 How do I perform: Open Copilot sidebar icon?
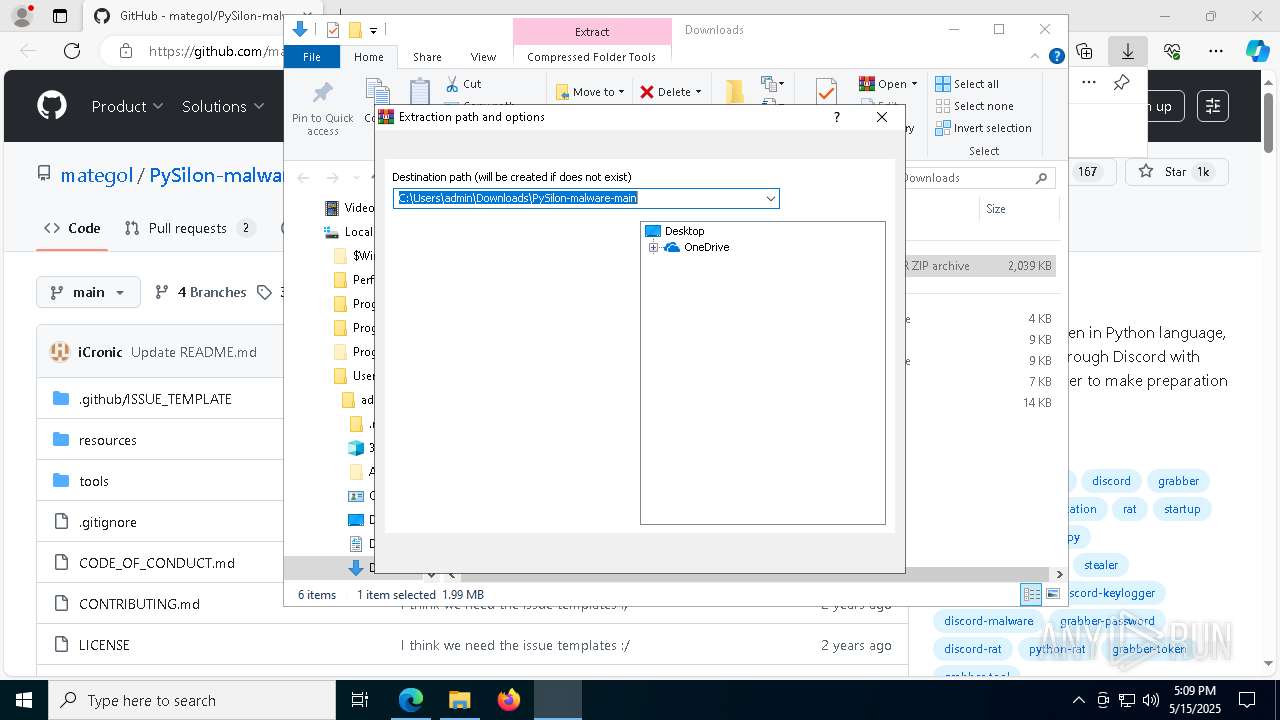pyautogui.click(x=1257, y=51)
